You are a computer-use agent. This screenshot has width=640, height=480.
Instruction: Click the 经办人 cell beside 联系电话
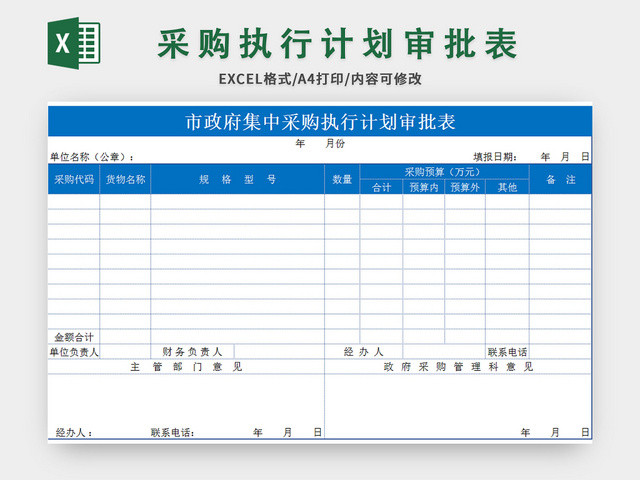[x=363, y=352]
